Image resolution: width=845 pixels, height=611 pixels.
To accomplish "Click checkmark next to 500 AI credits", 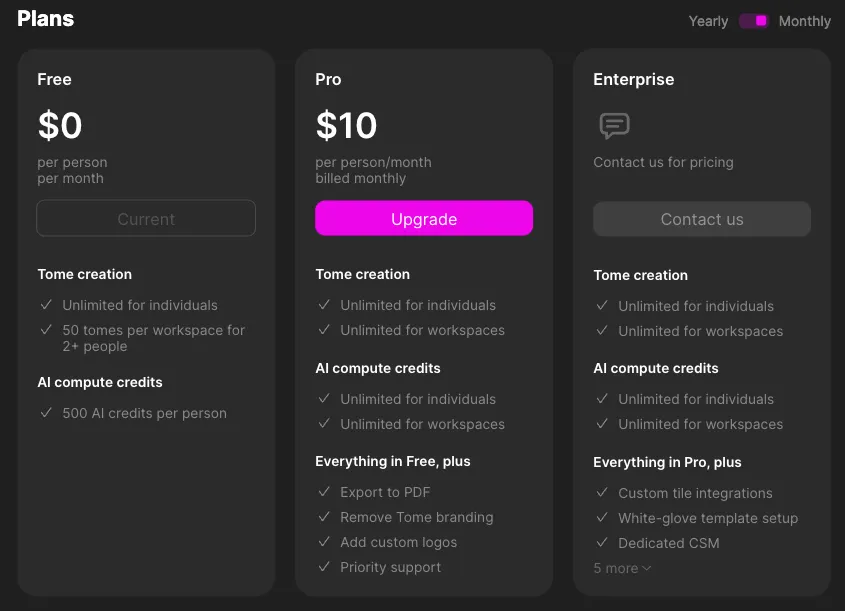I will coord(46,413).
